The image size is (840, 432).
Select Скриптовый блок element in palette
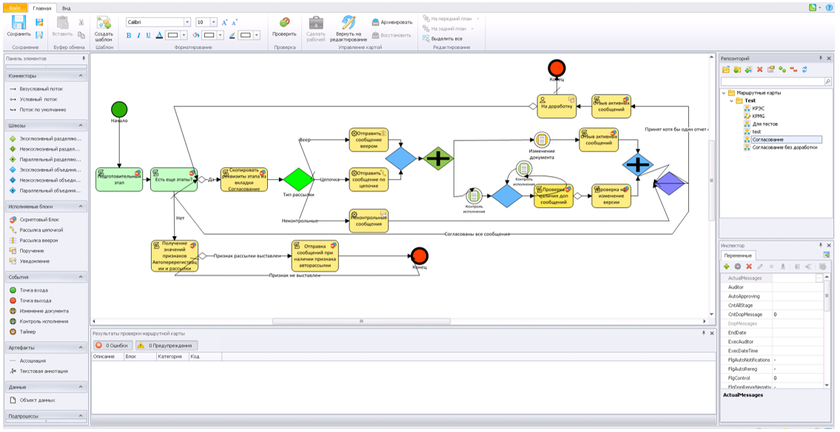coord(40,218)
